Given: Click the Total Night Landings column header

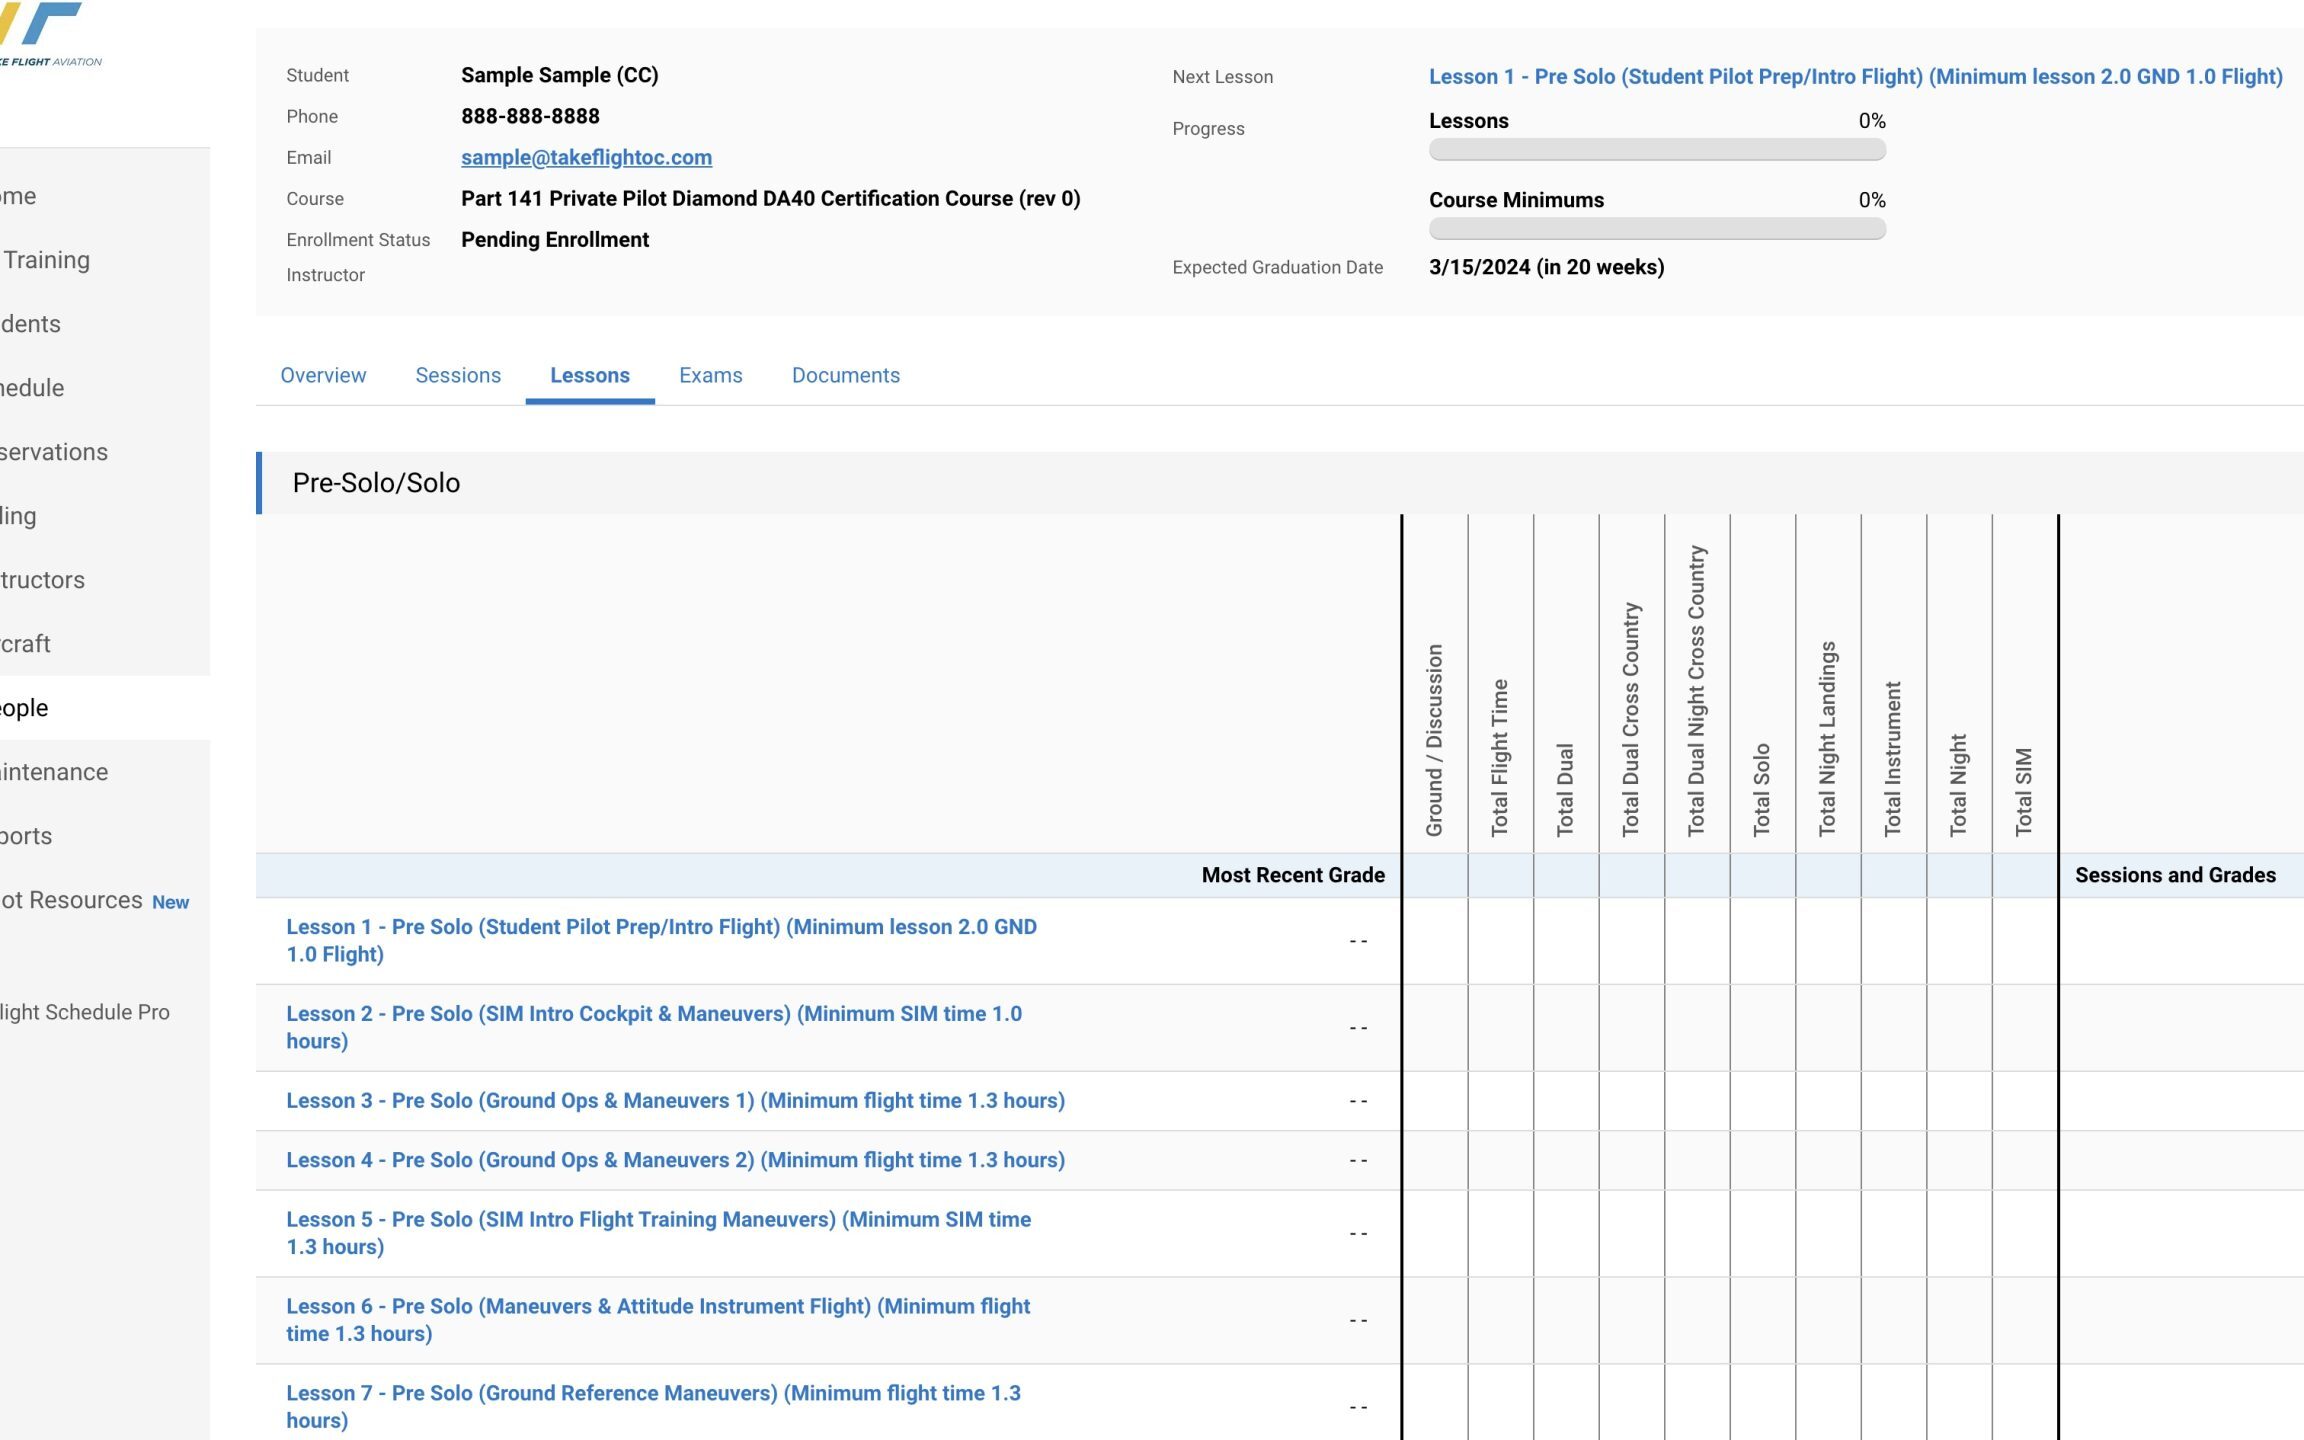Looking at the screenshot, I should tap(1827, 739).
